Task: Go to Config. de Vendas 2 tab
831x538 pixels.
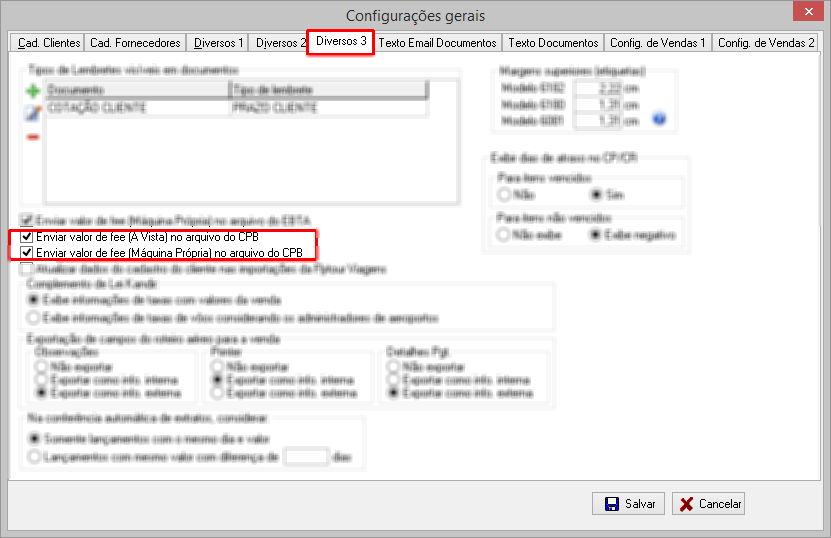Action: coord(766,43)
